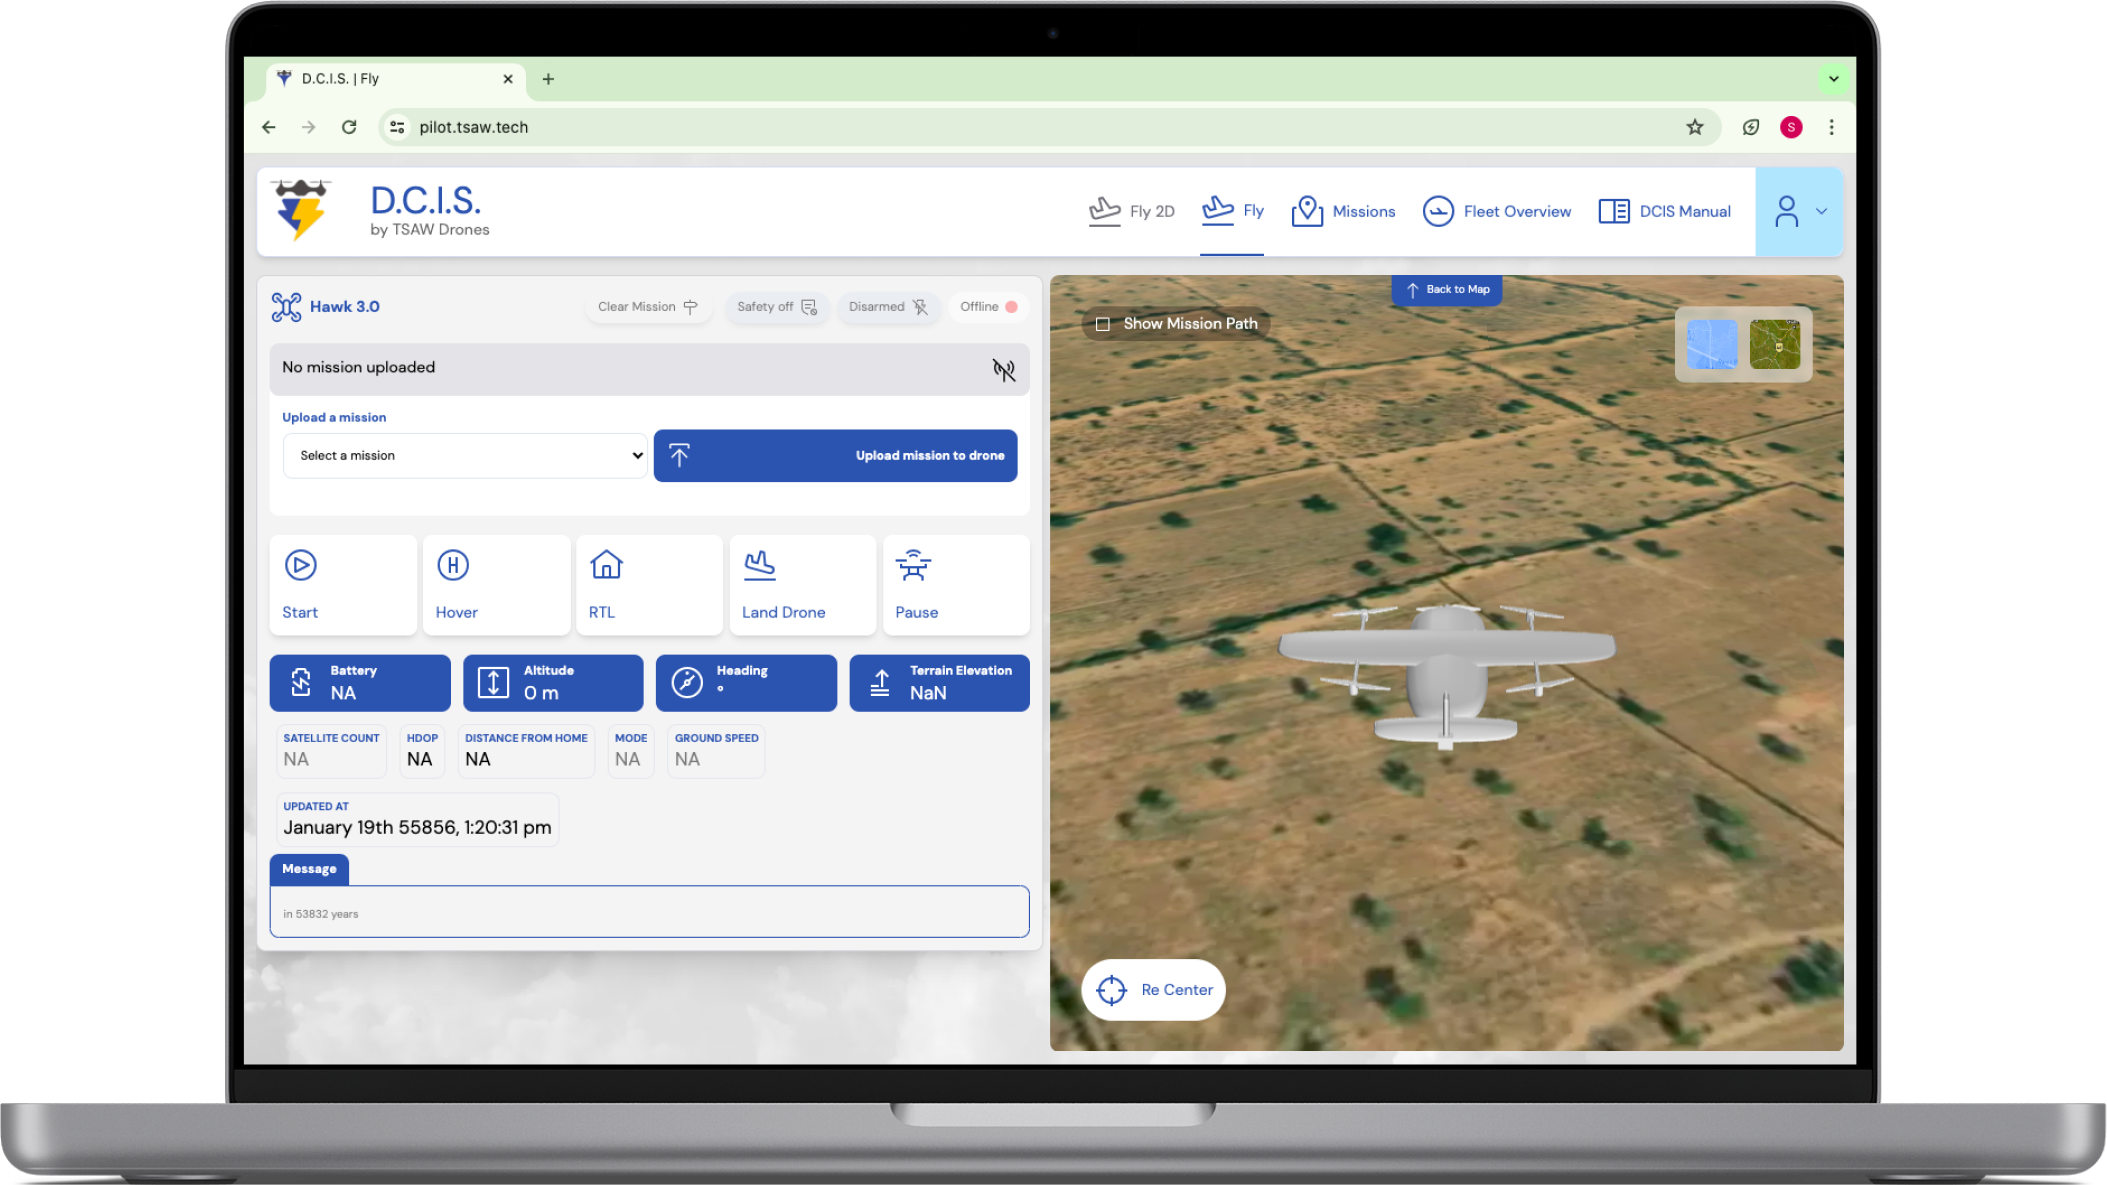2107x1185 pixels.
Task: Click the Land Drone icon
Action: click(759, 565)
